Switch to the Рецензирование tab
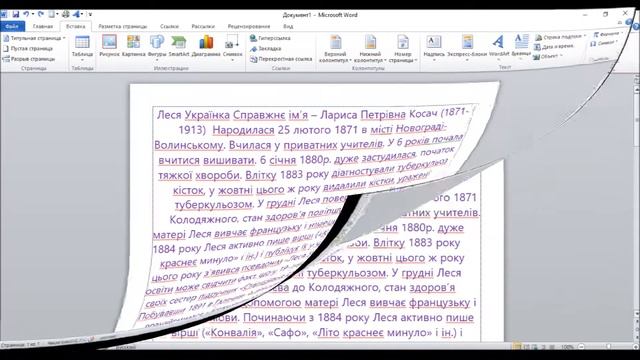 pyautogui.click(x=249, y=26)
